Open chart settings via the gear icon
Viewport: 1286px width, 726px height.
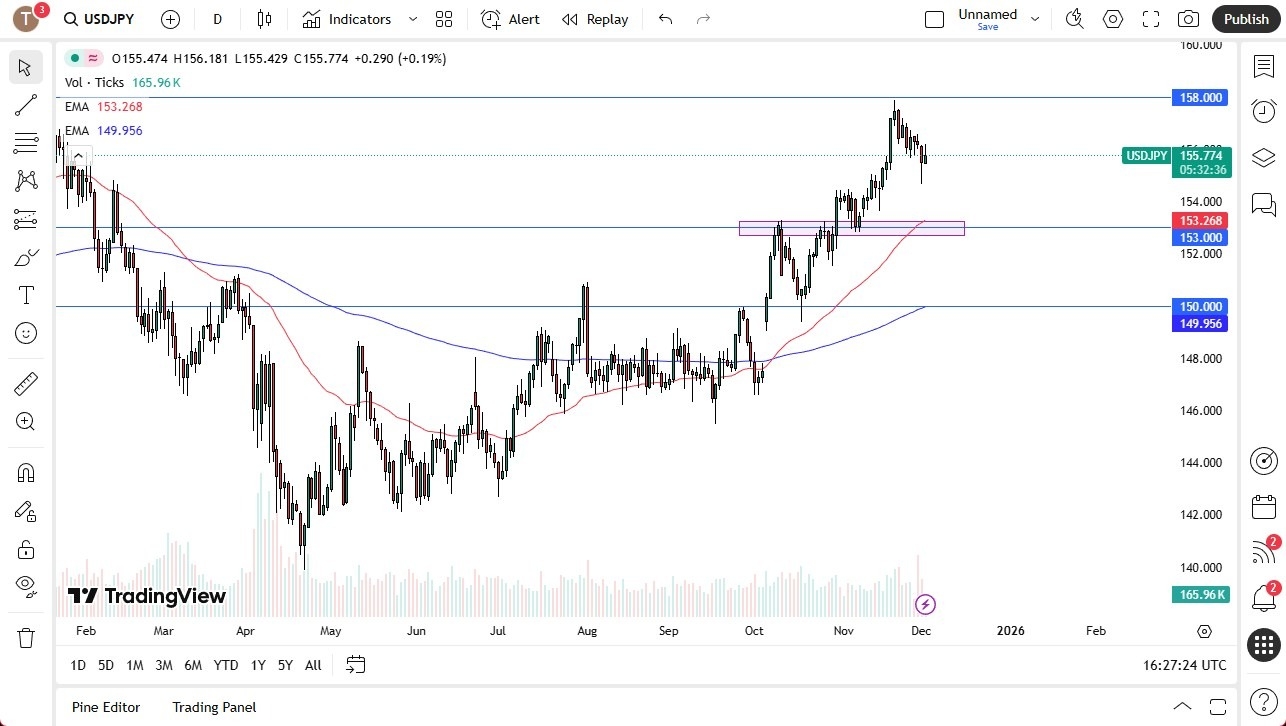tap(1112, 18)
